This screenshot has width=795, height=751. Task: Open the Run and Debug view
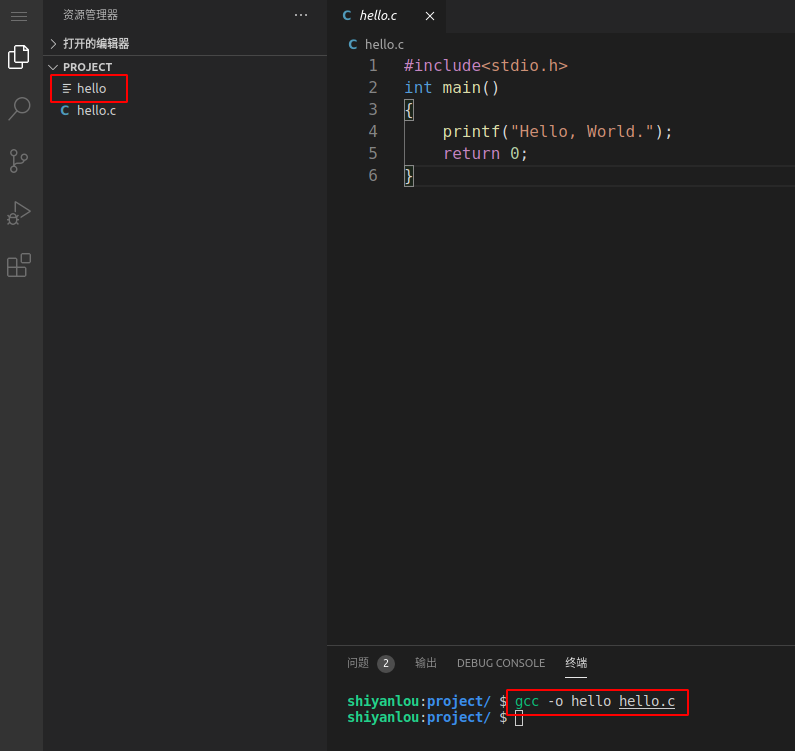pyautogui.click(x=19, y=213)
